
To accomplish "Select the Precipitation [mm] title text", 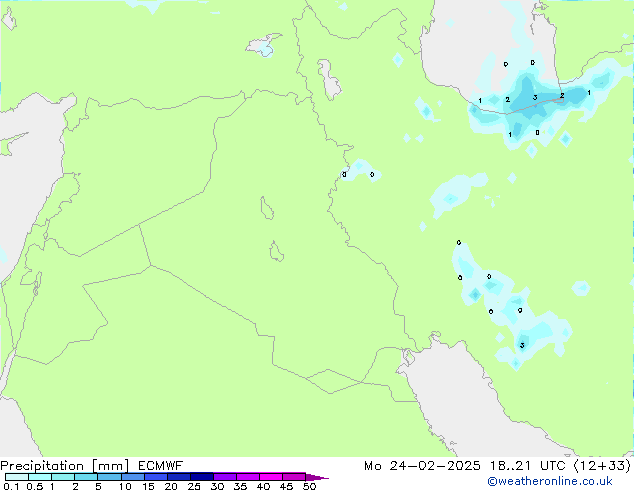I will click(65, 466).
